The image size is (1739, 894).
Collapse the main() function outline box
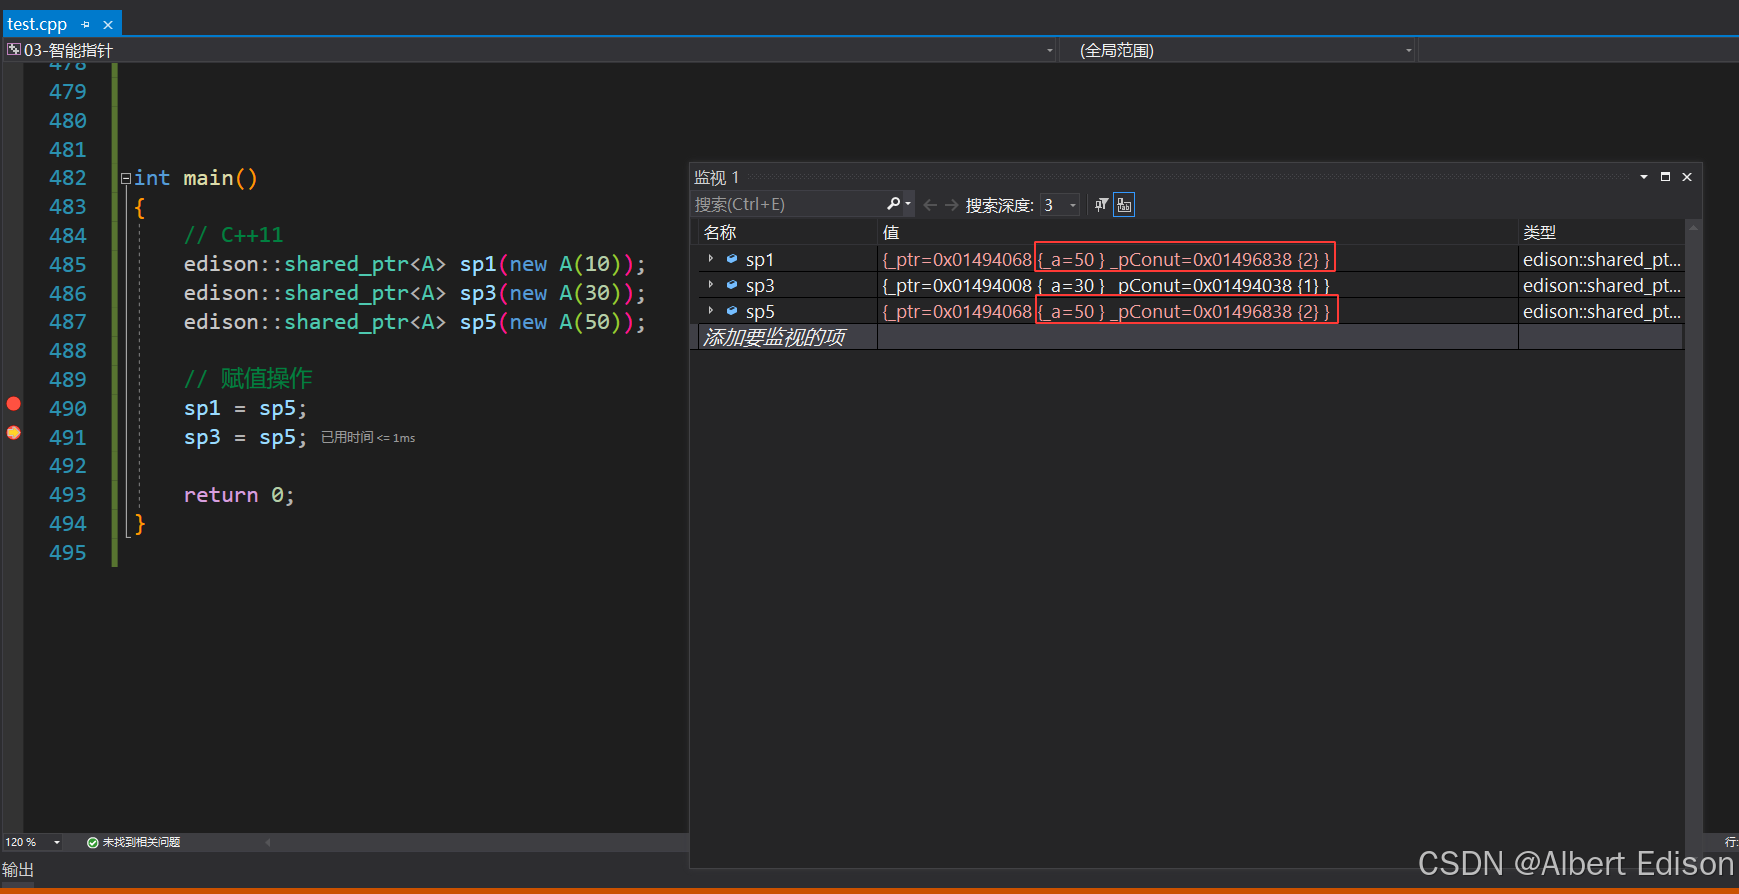(x=126, y=179)
